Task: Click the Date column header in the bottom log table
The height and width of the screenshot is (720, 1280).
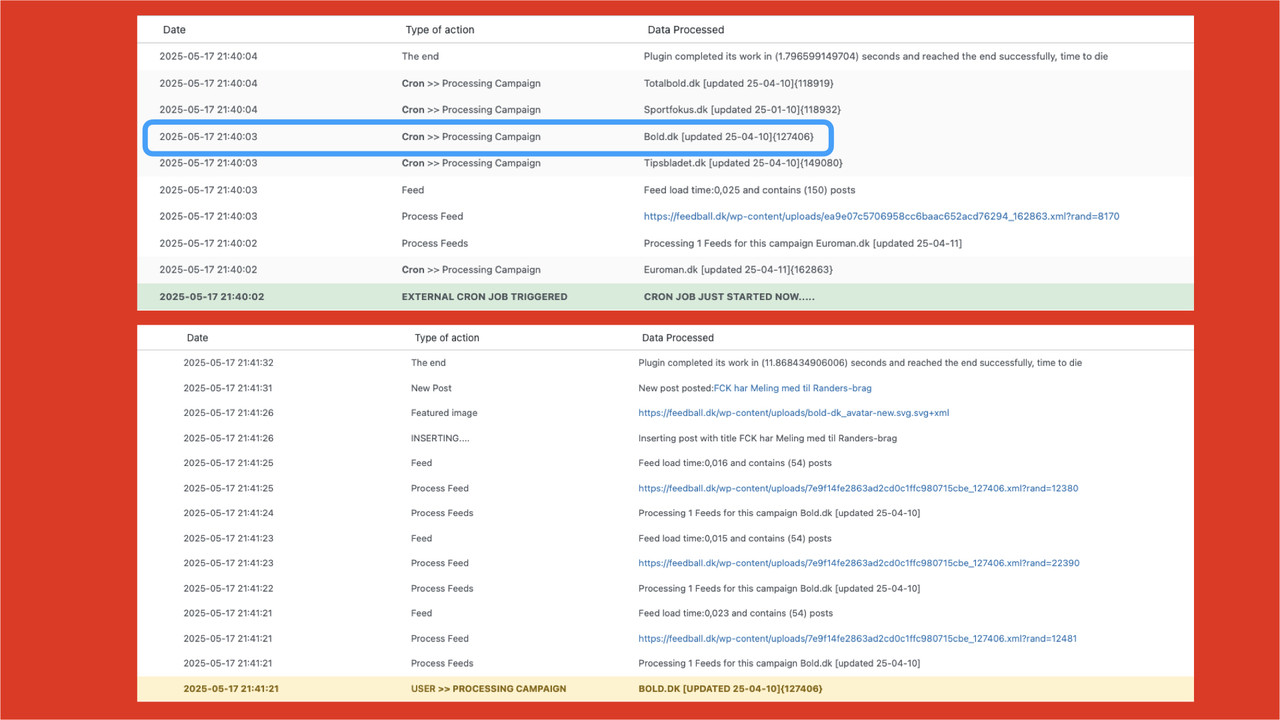Action: point(197,338)
